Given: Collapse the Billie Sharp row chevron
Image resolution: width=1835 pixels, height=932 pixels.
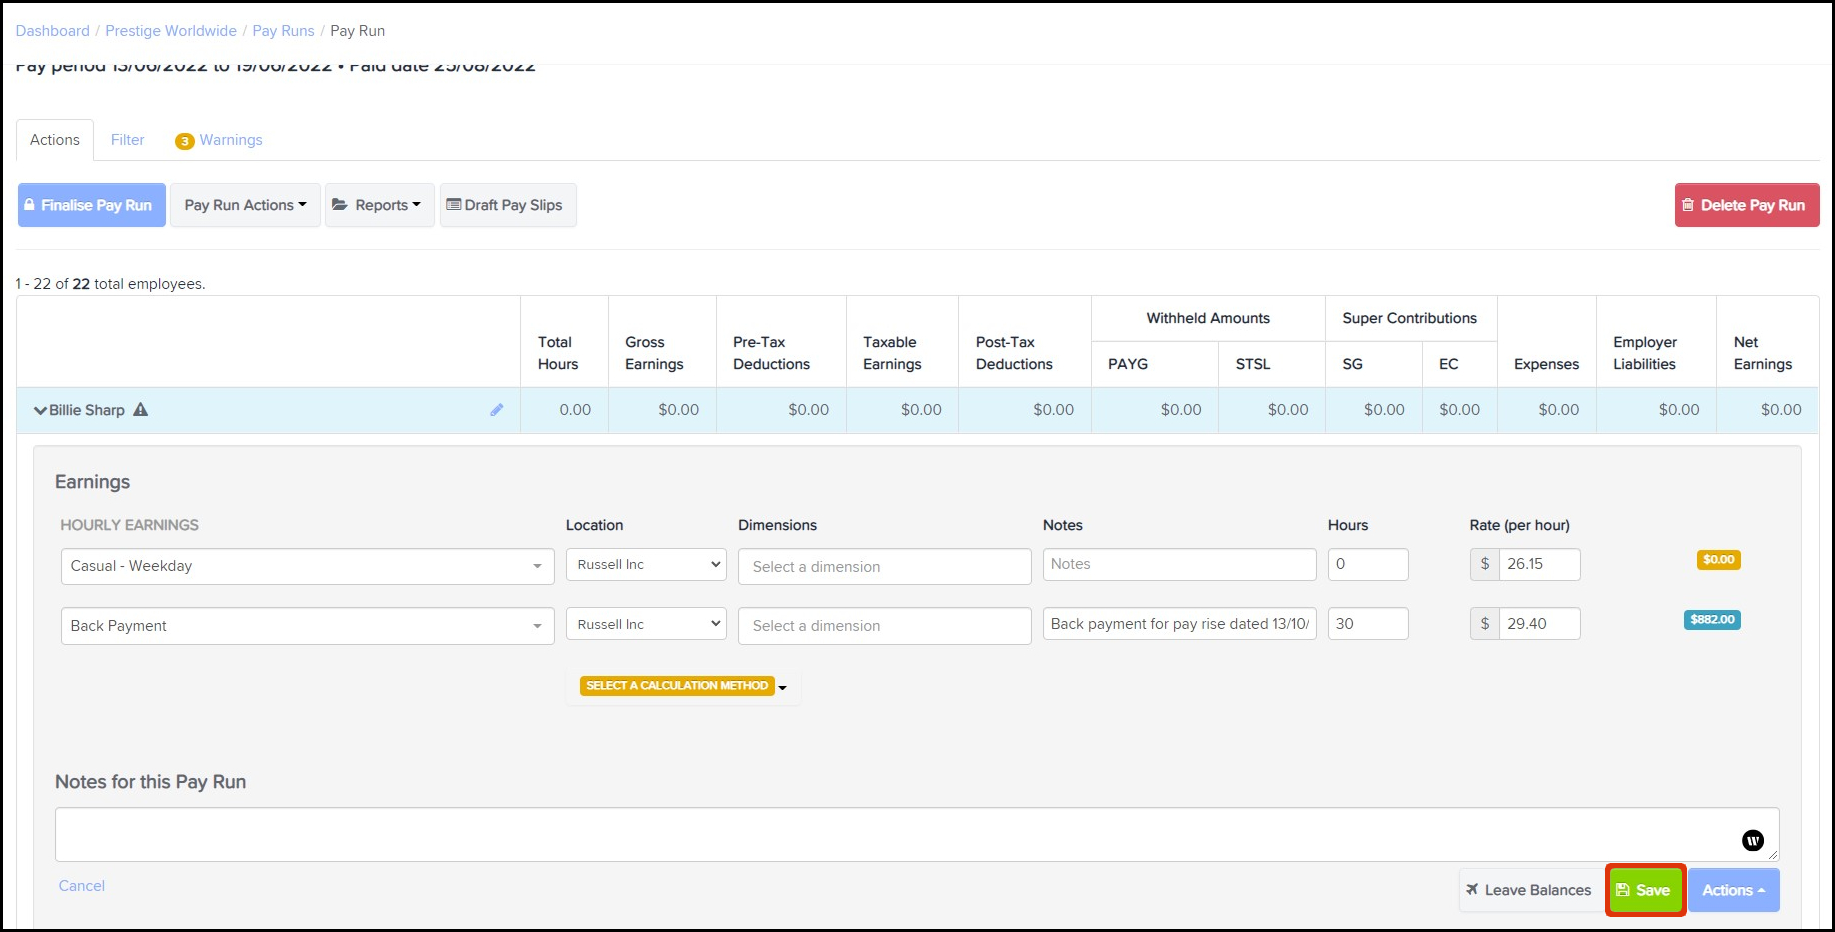Looking at the screenshot, I should tap(40, 410).
